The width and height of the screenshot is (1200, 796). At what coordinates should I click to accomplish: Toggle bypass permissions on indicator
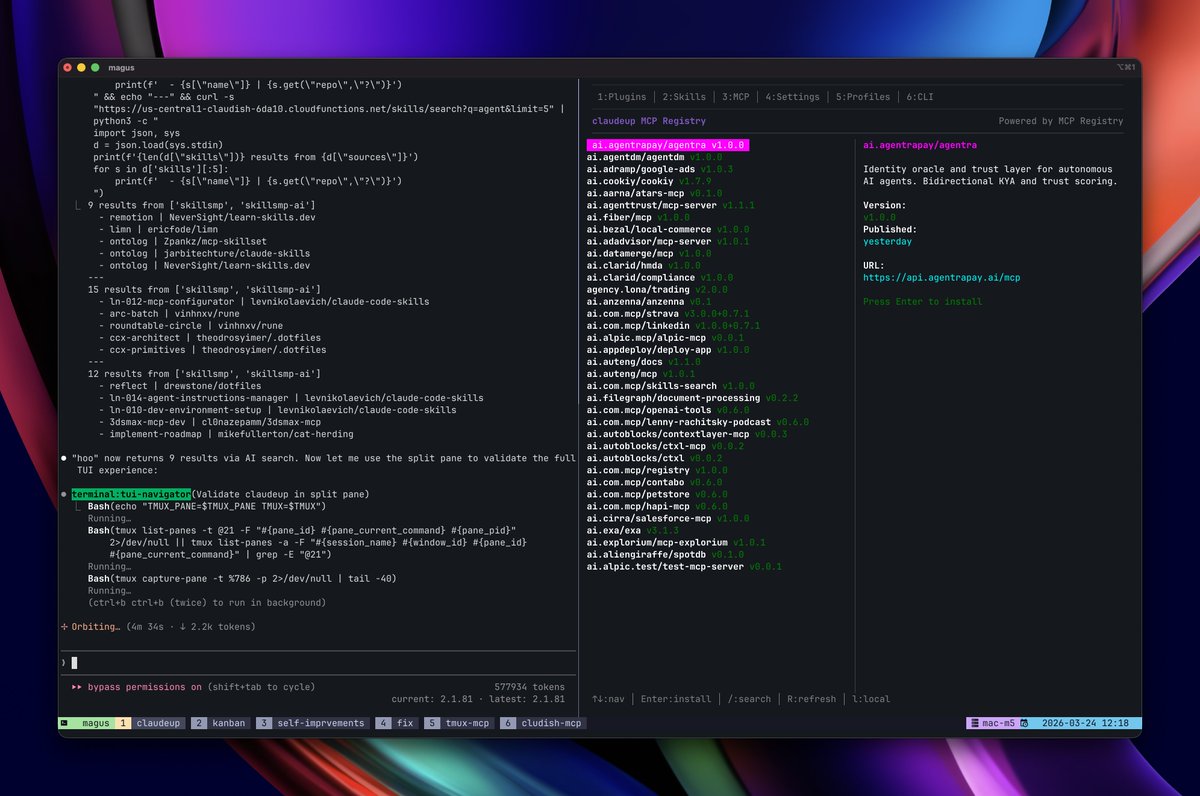coord(144,687)
